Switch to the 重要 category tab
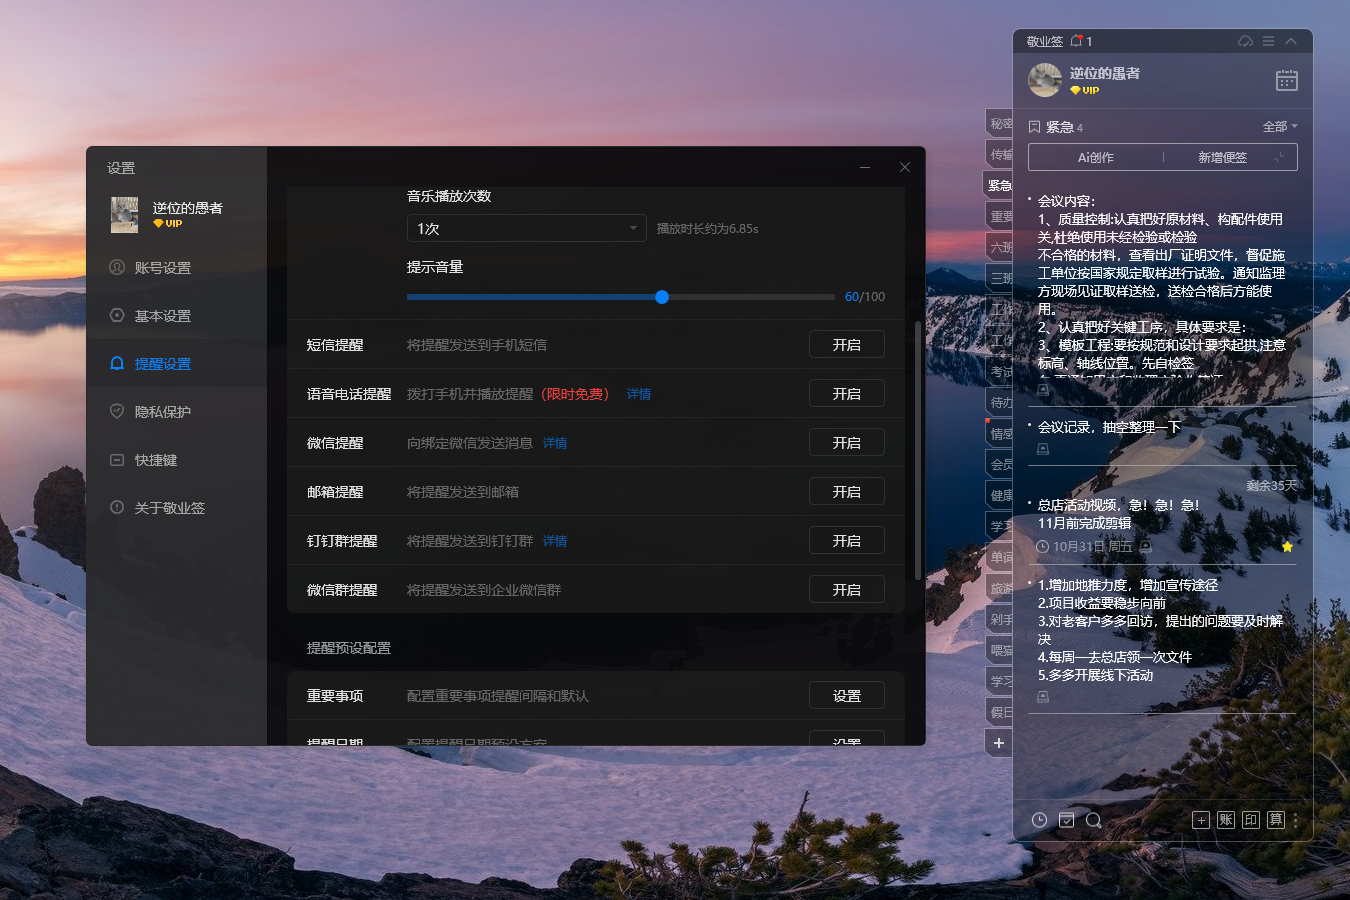 1000,216
